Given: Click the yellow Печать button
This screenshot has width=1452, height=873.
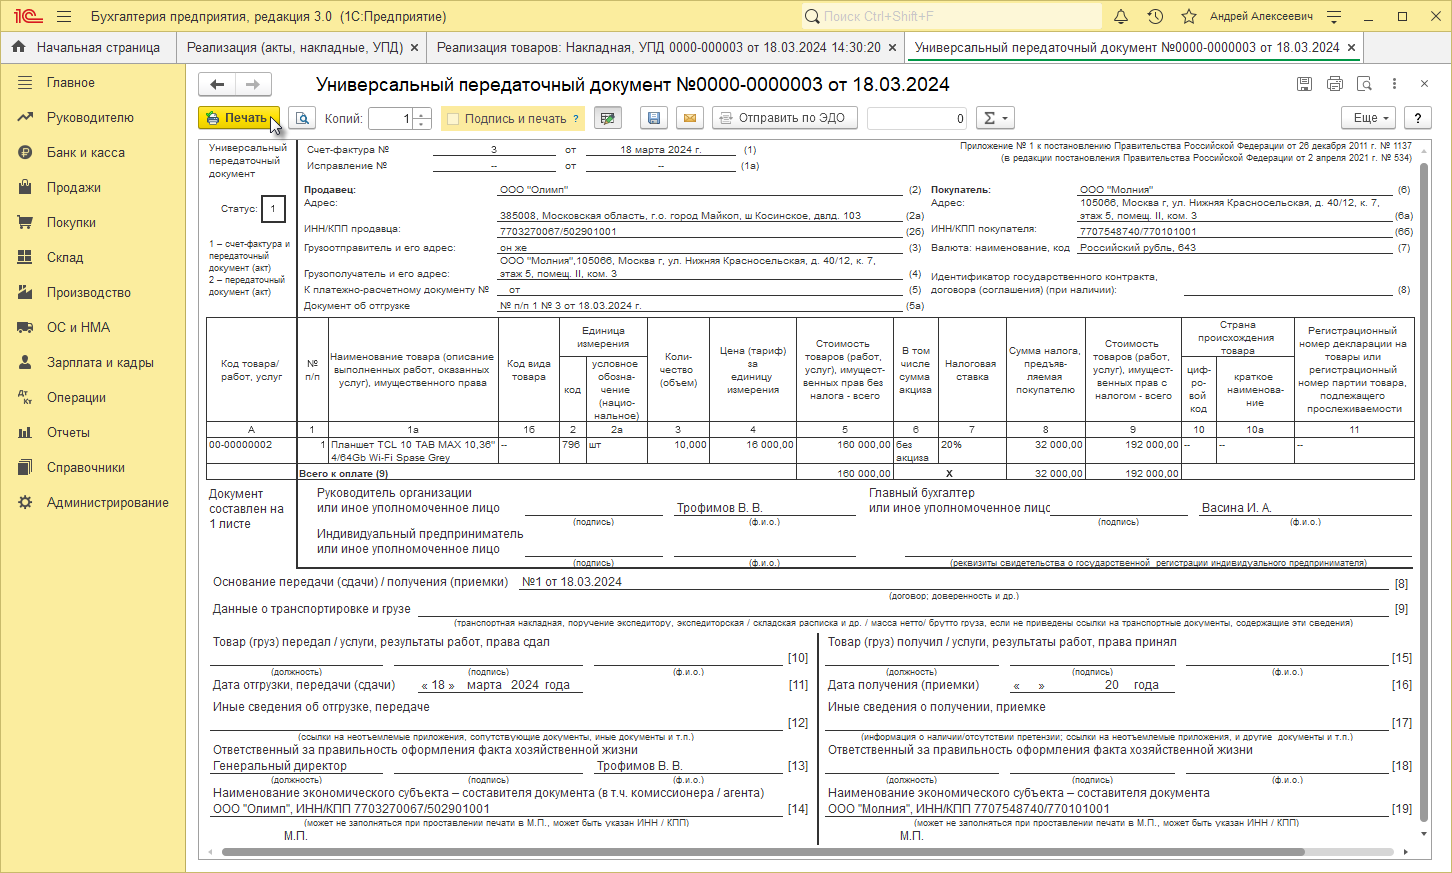Looking at the screenshot, I should coord(239,118).
